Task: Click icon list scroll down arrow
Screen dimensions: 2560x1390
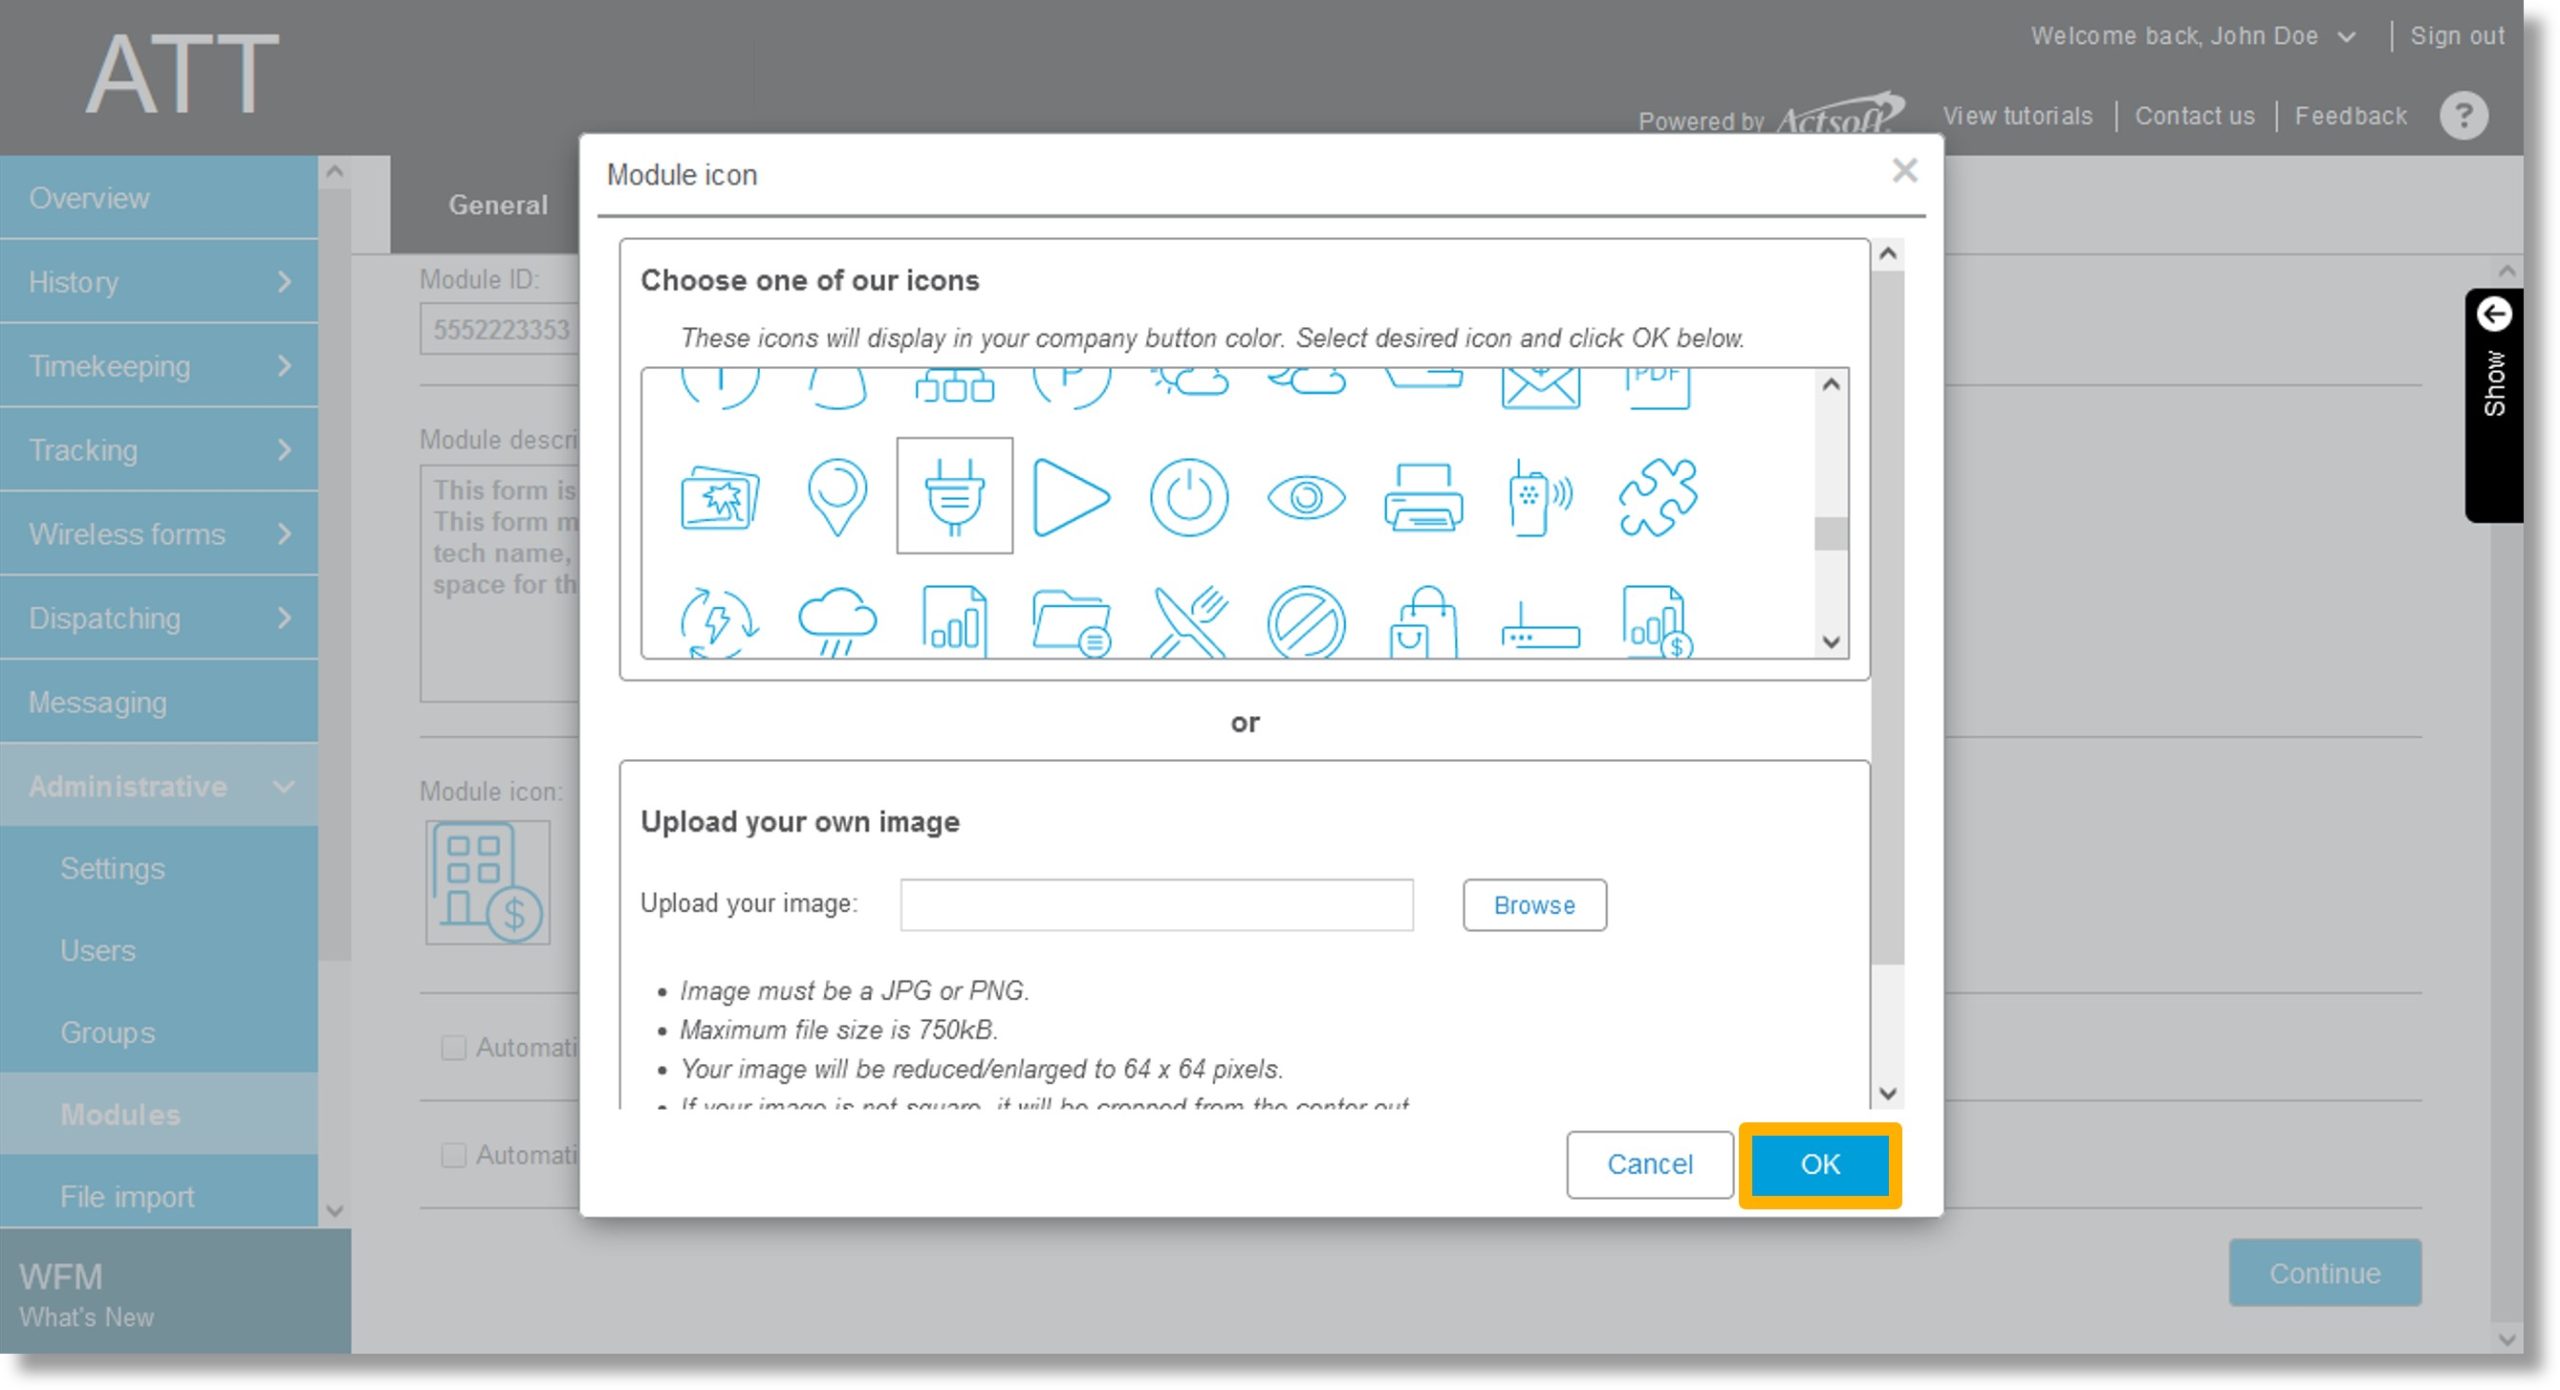Action: point(1831,642)
